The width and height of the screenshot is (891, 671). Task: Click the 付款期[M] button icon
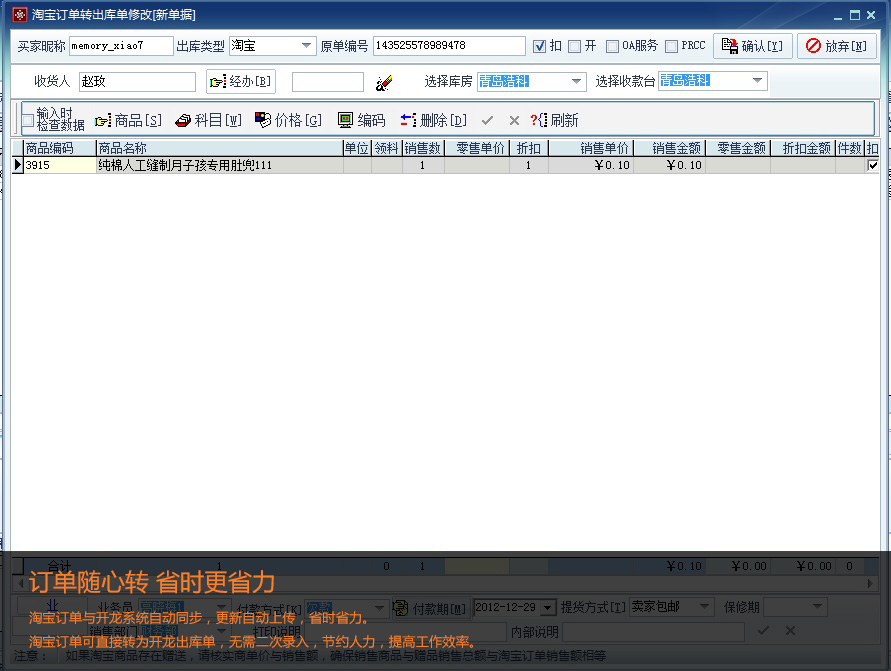[401, 608]
